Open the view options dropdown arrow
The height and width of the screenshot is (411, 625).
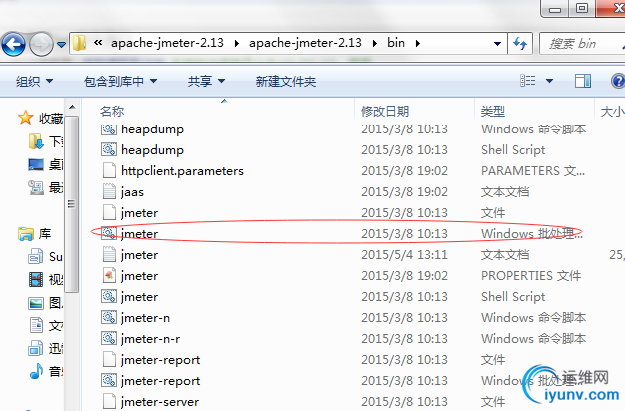549,81
